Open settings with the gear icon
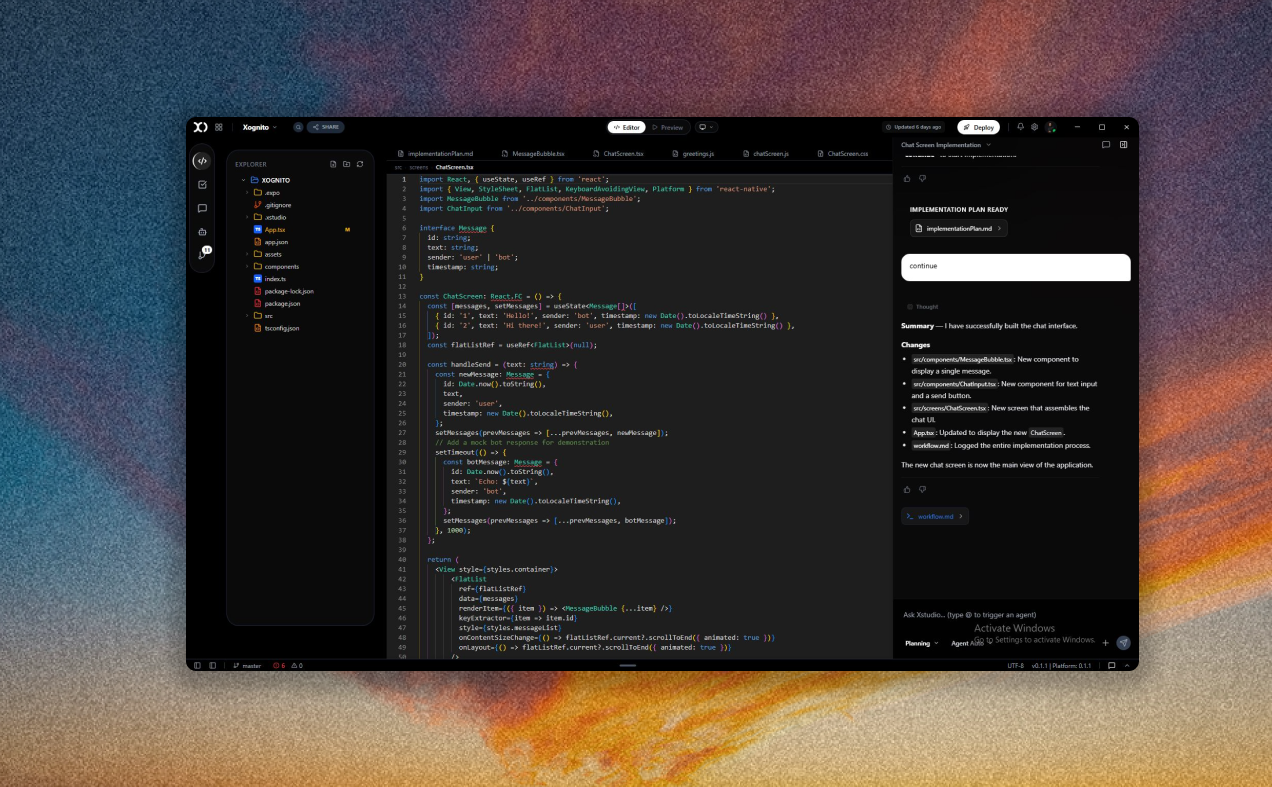The width and height of the screenshot is (1272, 787). pyautogui.click(x=1034, y=127)
